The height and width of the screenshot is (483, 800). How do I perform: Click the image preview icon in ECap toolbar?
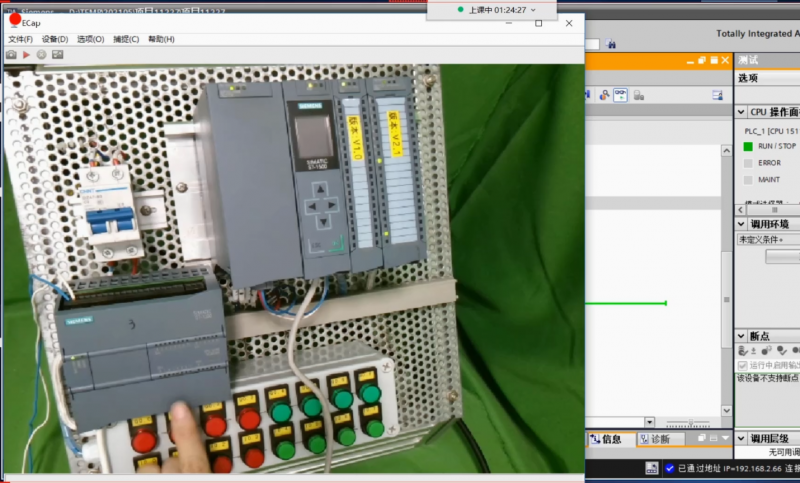(57, 54)
